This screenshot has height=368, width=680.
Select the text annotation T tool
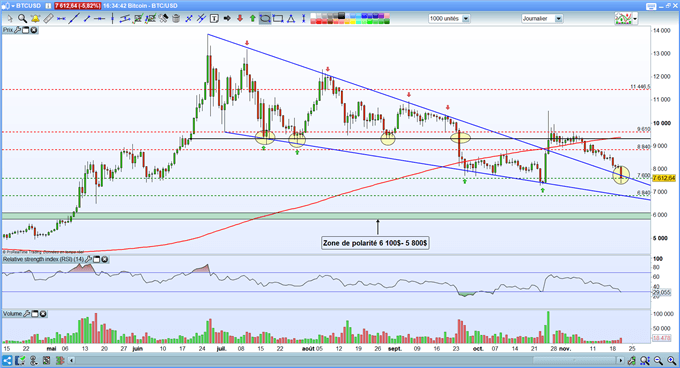[214, 19]
